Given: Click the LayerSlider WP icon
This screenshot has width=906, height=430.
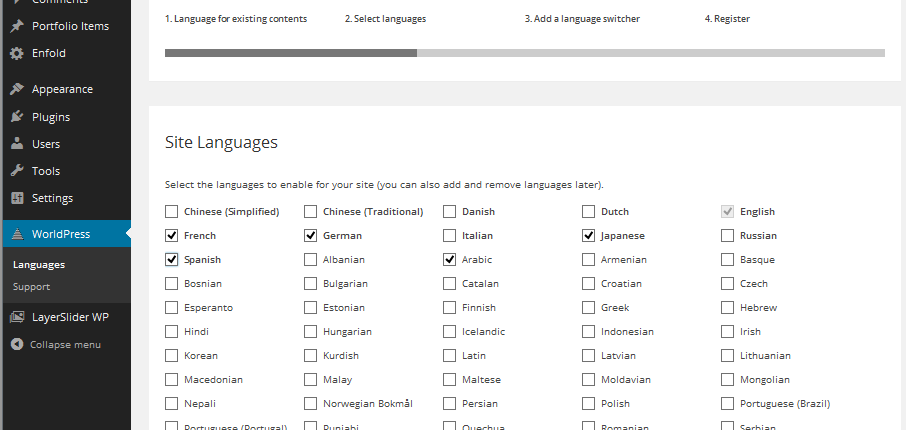Looking at the screenshot, I should pyautogui.click(x=17, y=317).
